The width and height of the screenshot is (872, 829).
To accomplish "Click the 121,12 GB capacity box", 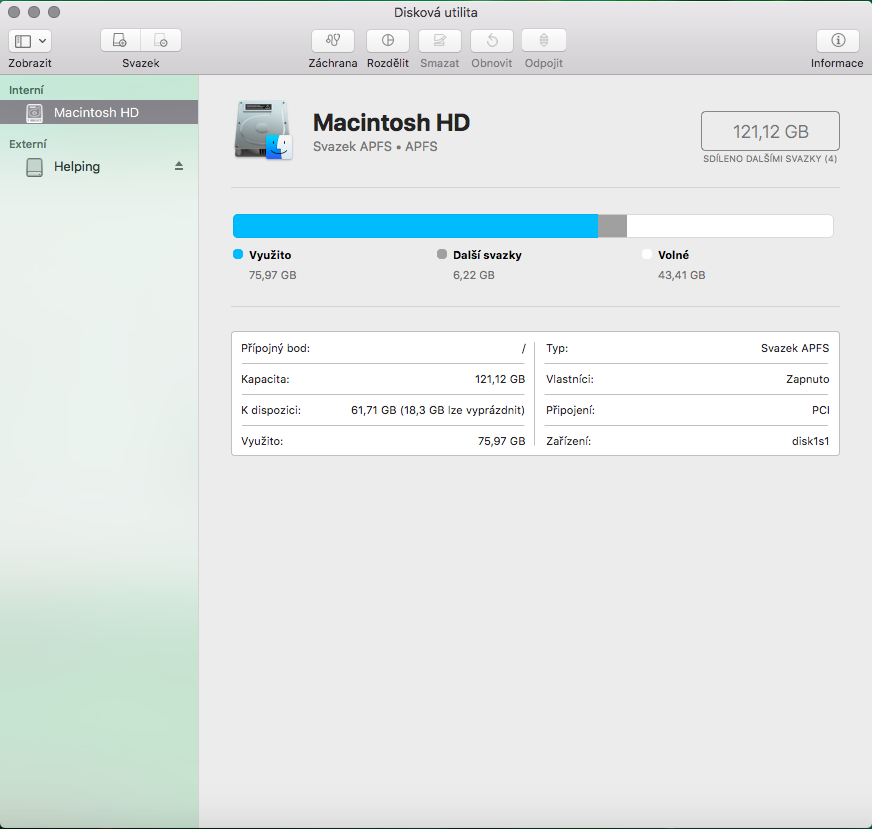I will coord(770,131).
